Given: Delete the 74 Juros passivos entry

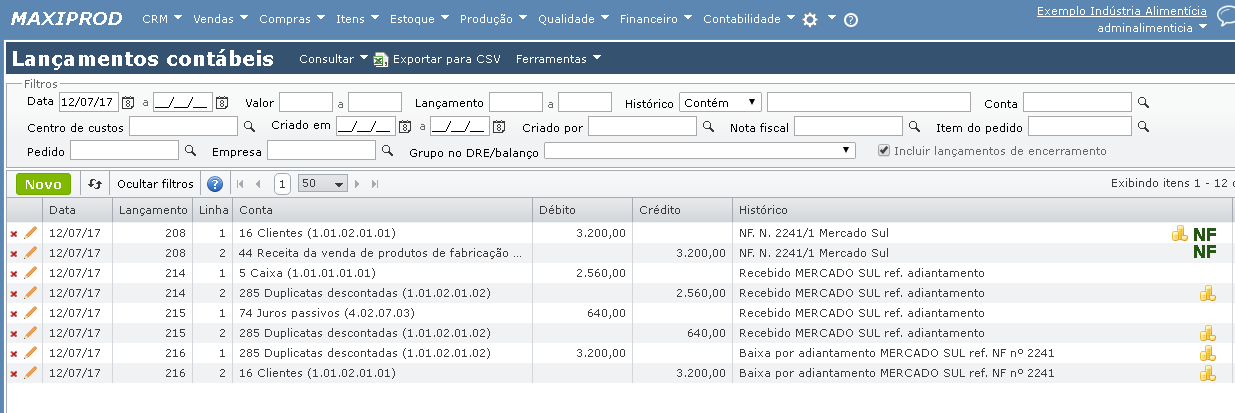Looking at the screenshot, I should coord(14,313).
